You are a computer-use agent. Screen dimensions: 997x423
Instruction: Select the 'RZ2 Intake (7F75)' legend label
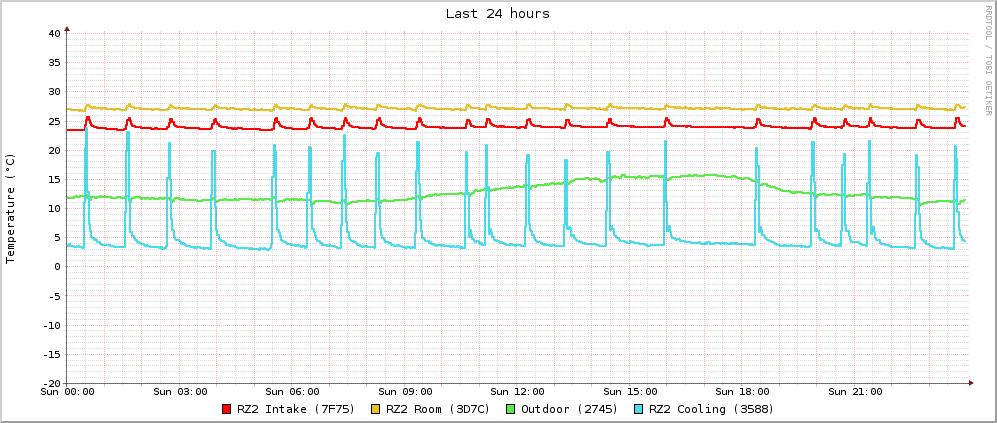pyautogui.click(x=296, y=409)
